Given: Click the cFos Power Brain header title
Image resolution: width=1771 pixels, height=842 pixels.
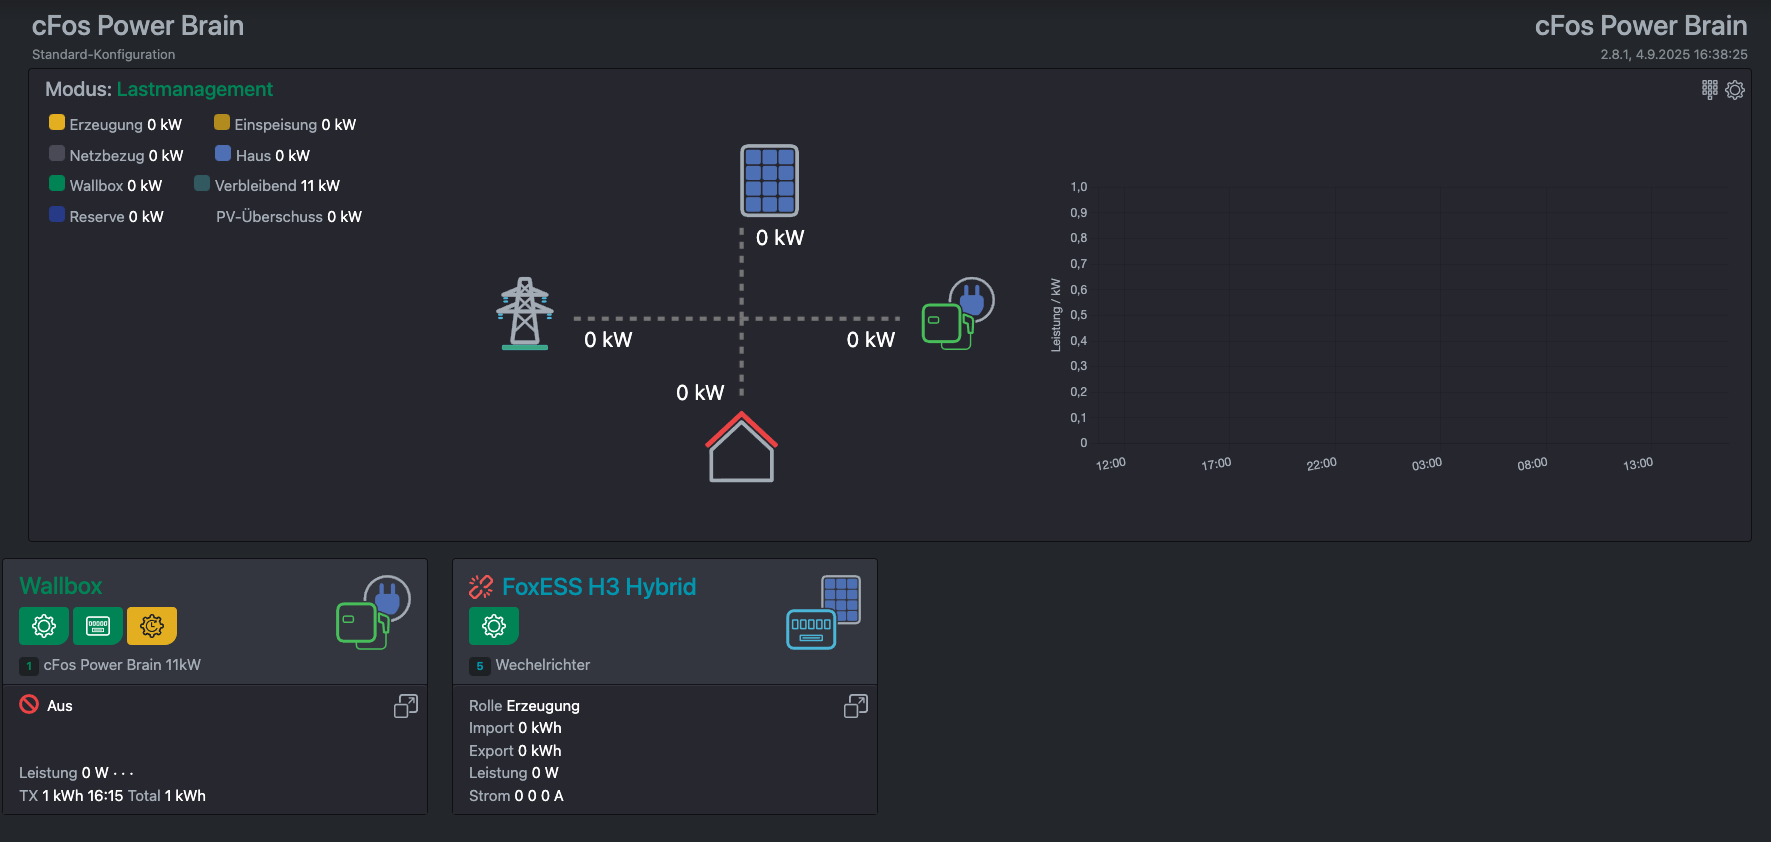Looking at the screenshot, I should (x=138, y=26).
